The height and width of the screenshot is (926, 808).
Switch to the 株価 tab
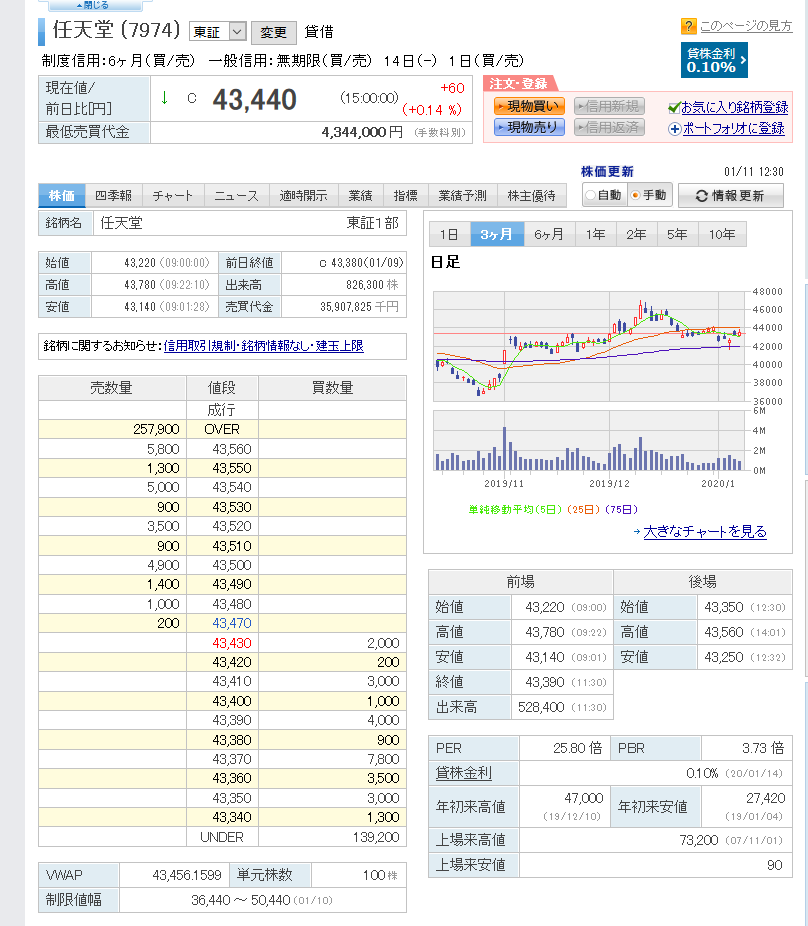pos(62,195)
